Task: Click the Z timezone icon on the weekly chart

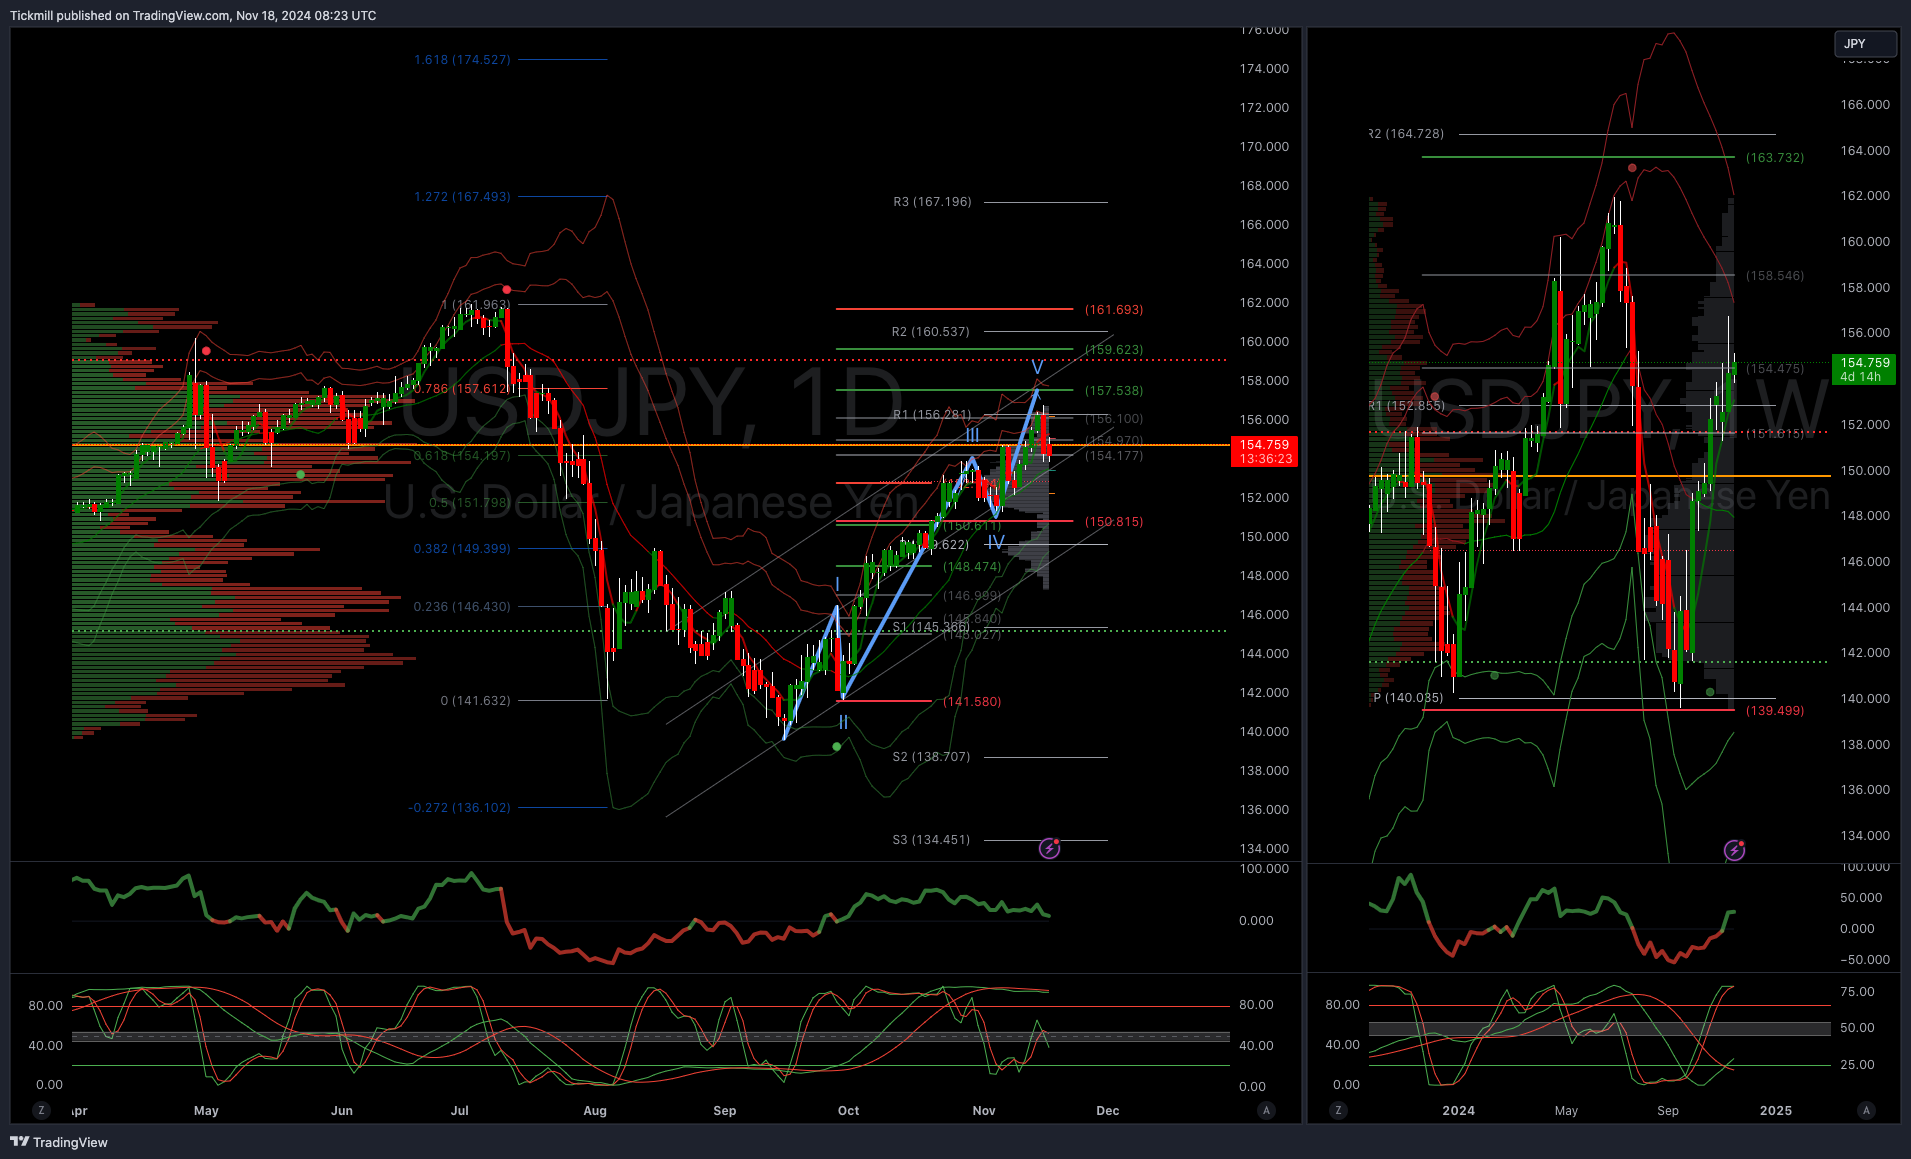Action: pos(1338,1110)
